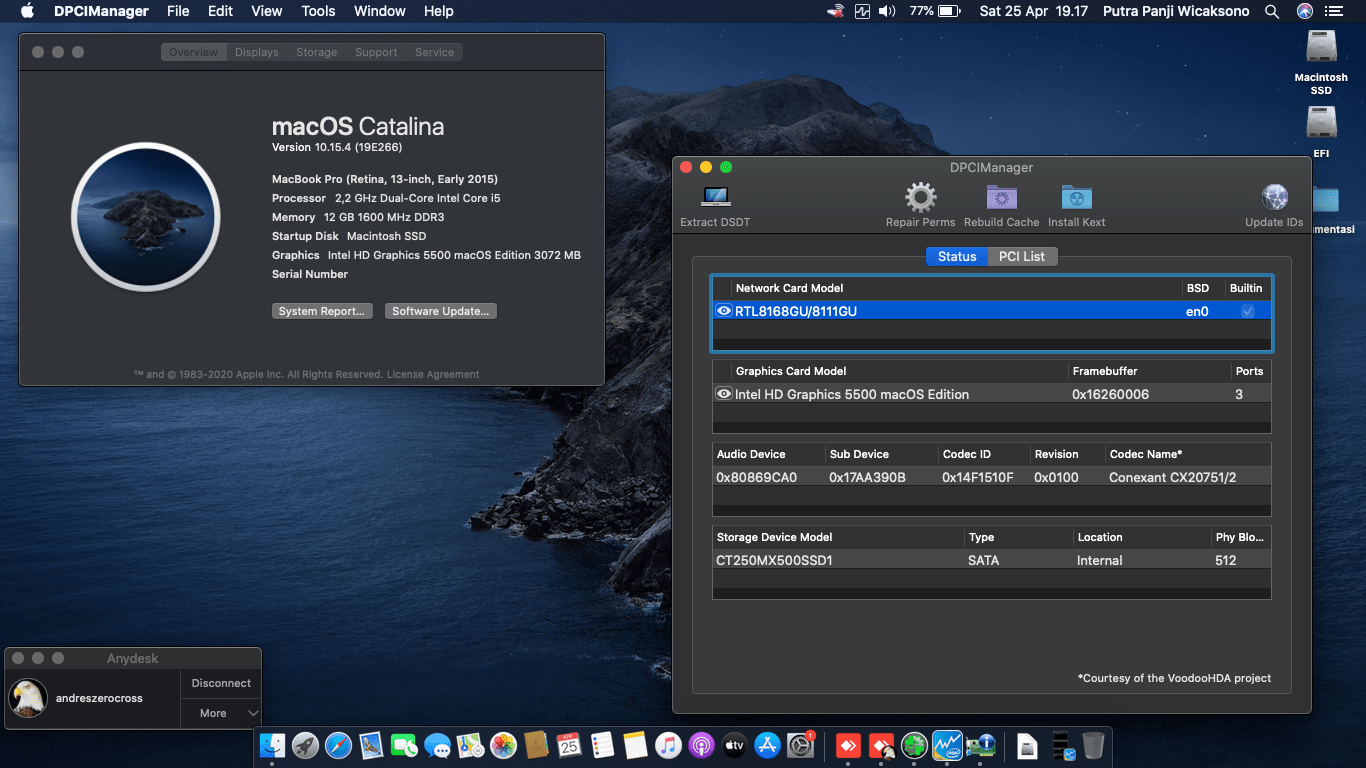Open Service tab in About This Mac
Viewport: 1366px width, 768px height.
434,52
